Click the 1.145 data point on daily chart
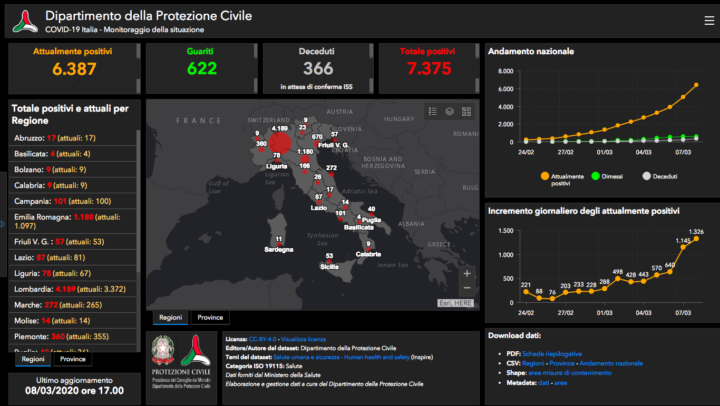This screenshot has height=406, width=720. pyautogui.click(x=683, y=247)
